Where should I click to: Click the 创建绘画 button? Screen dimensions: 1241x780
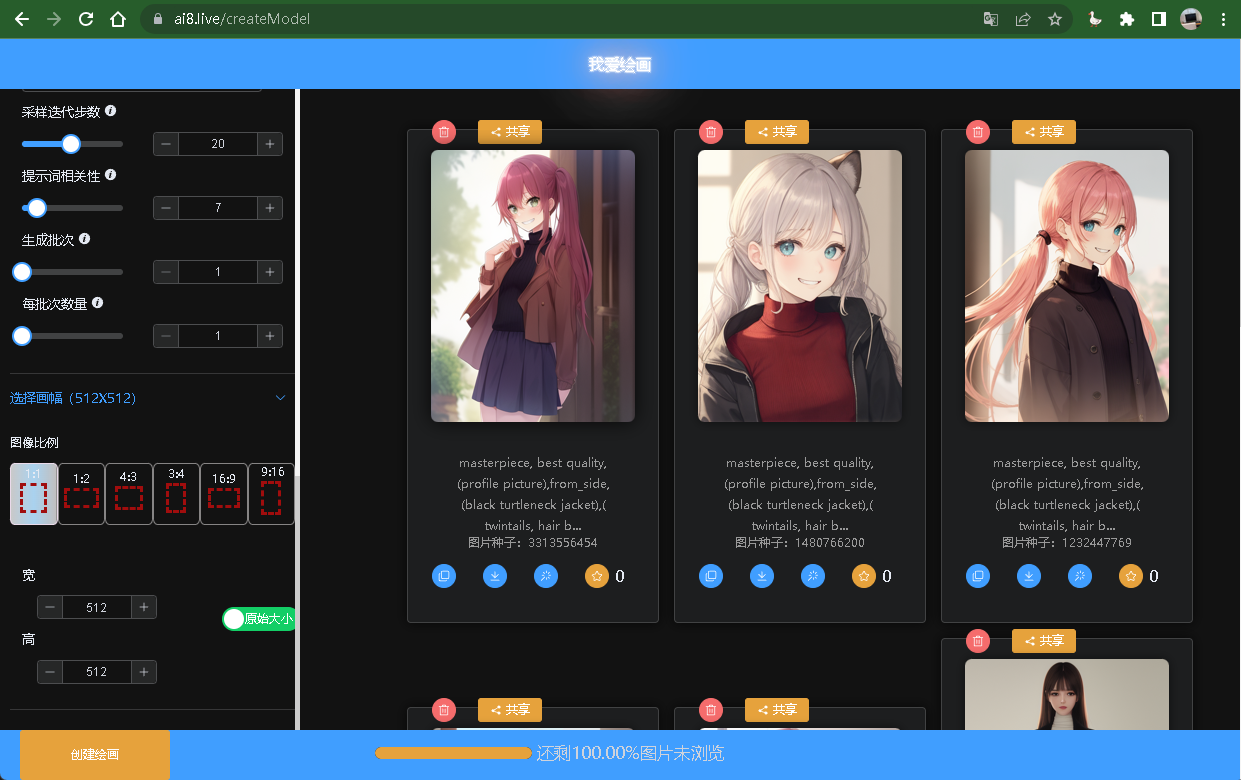coord(95,754)
